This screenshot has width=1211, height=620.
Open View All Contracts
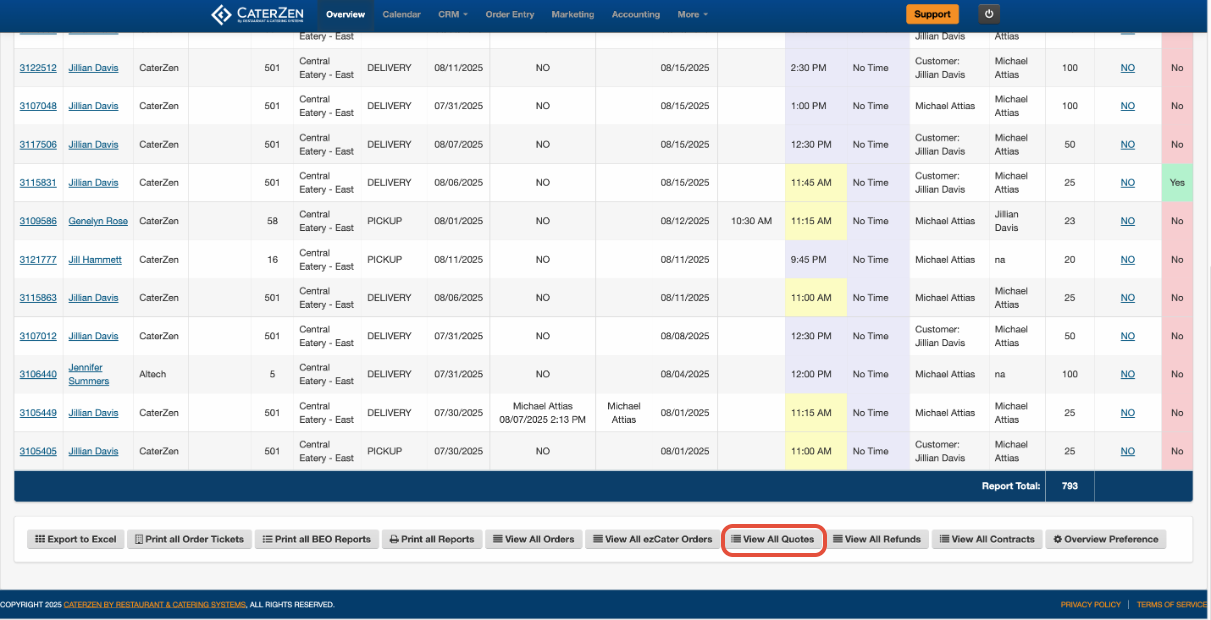(x=987, y=539)
